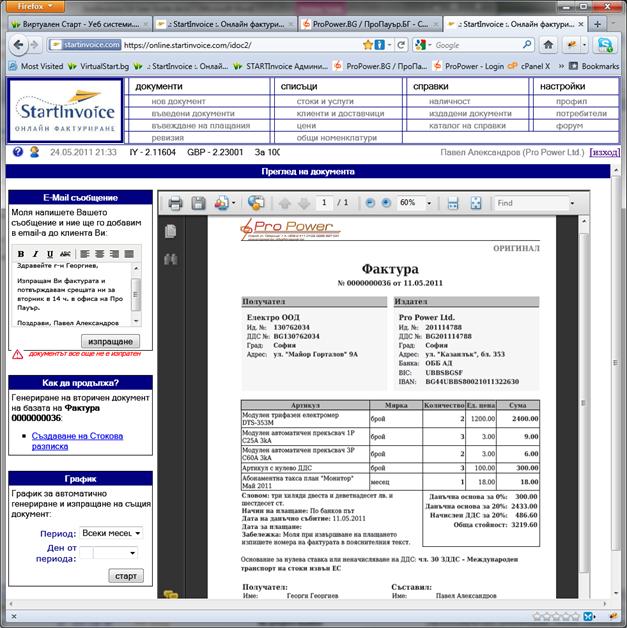Screen dimensions: 627x628
Task: Open the Период dropdown showing Всеки месец
Action: point(111,533)
